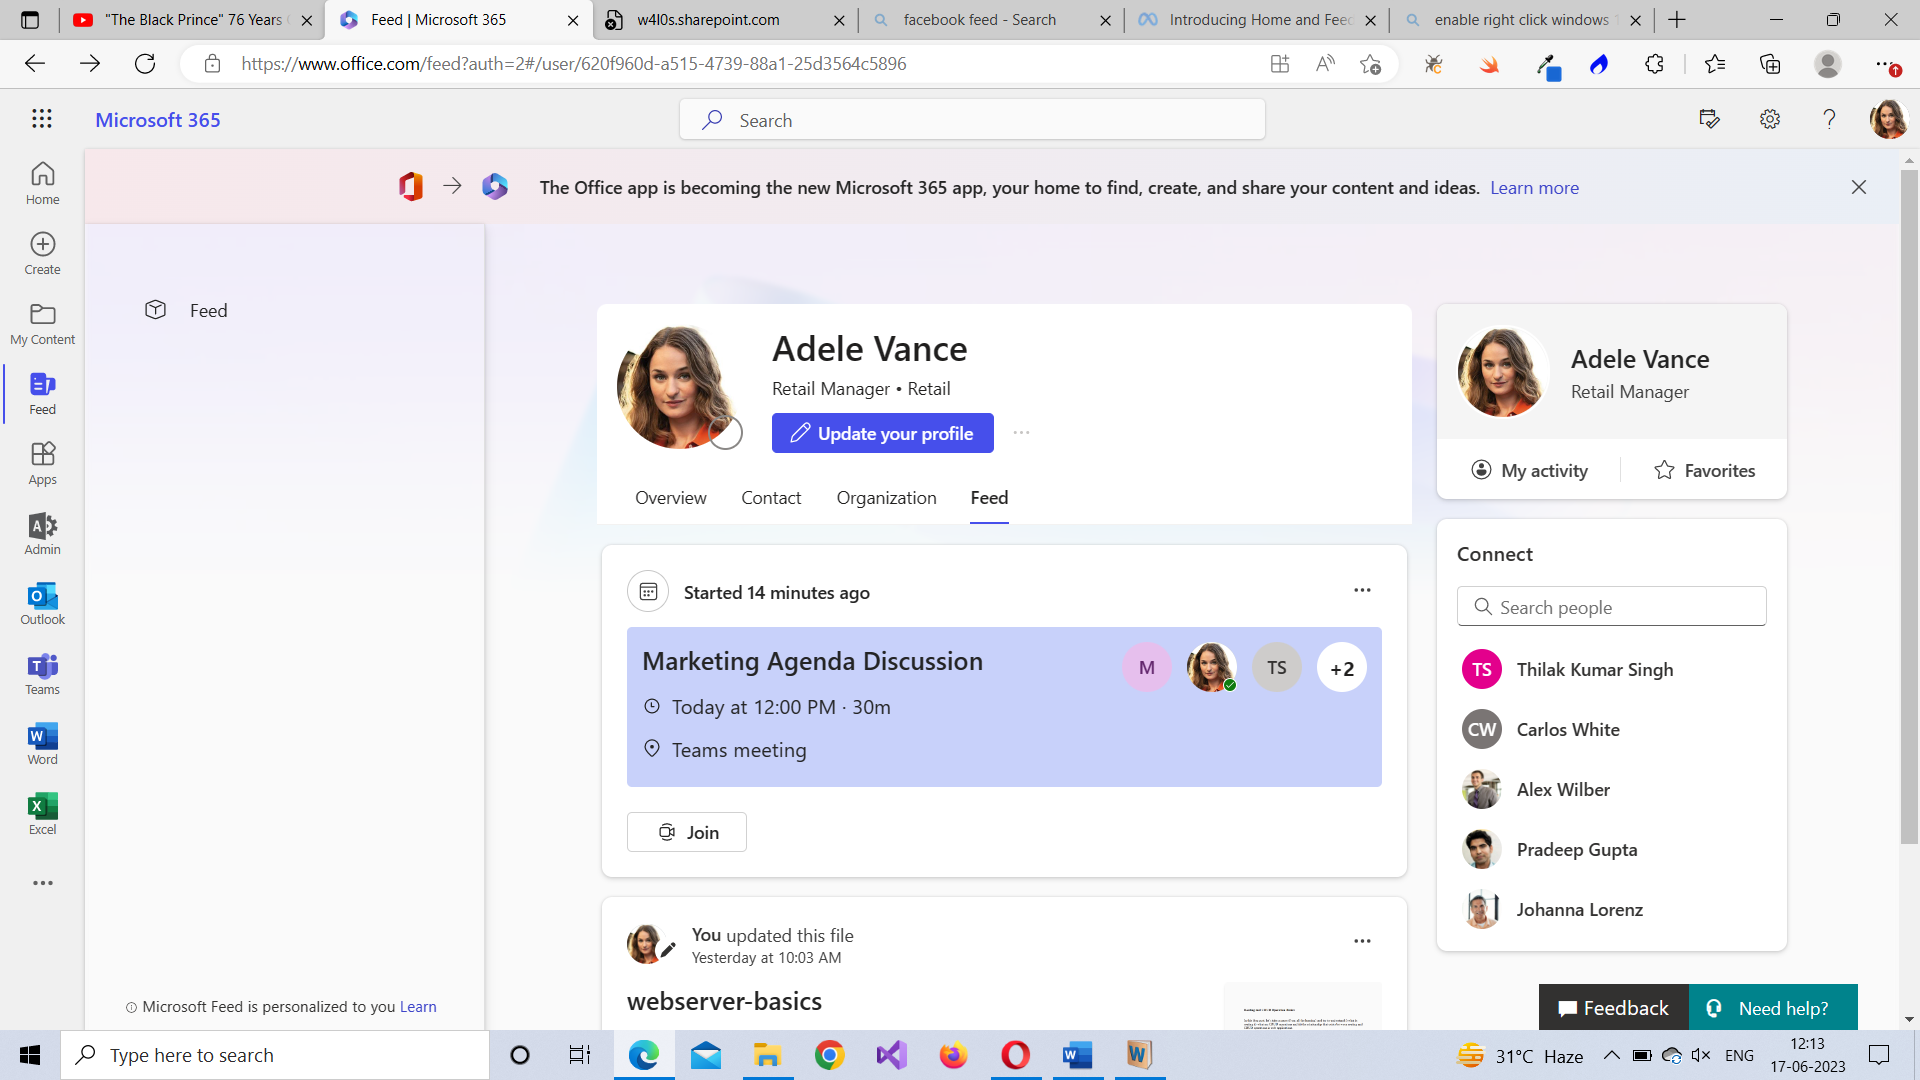1920x1080 pixels.
Task: Open the Admin center app
Action: 42,534
